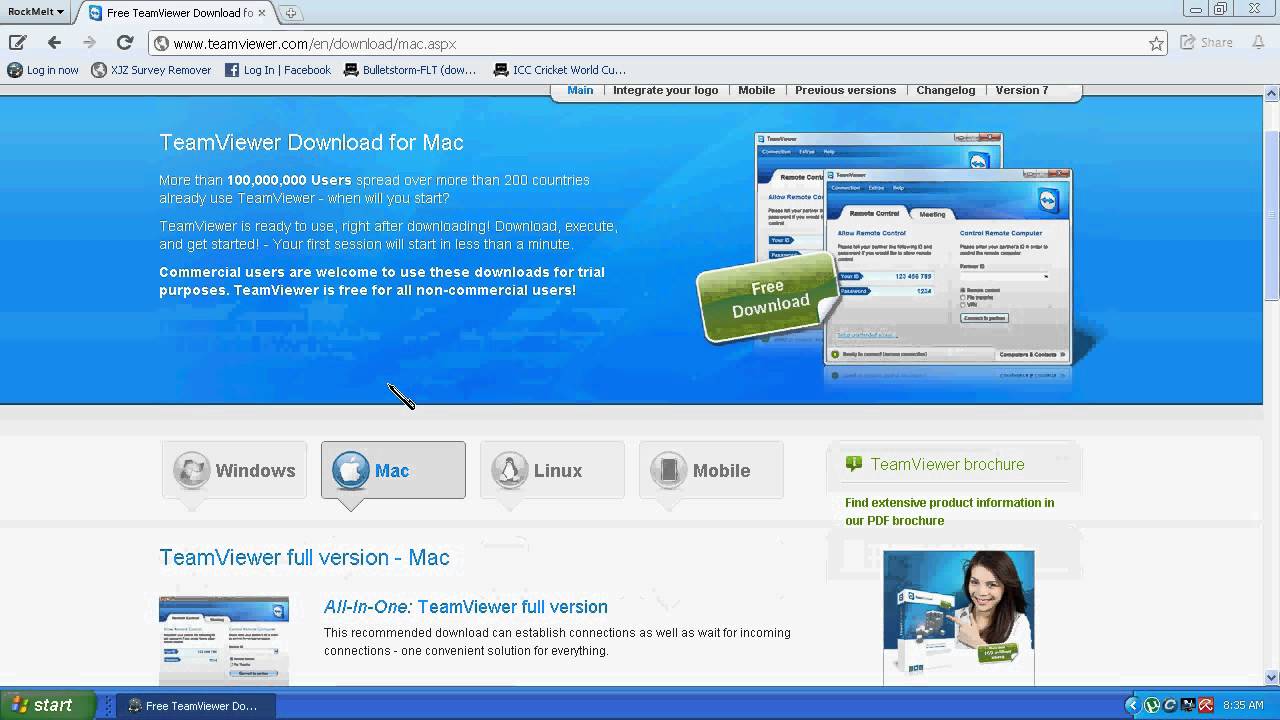Click 'All-In-One: TeamViewer full version' link
The height and width of the screenshot is (720, 1280).
pyautogui.click(x=465, y=607)
